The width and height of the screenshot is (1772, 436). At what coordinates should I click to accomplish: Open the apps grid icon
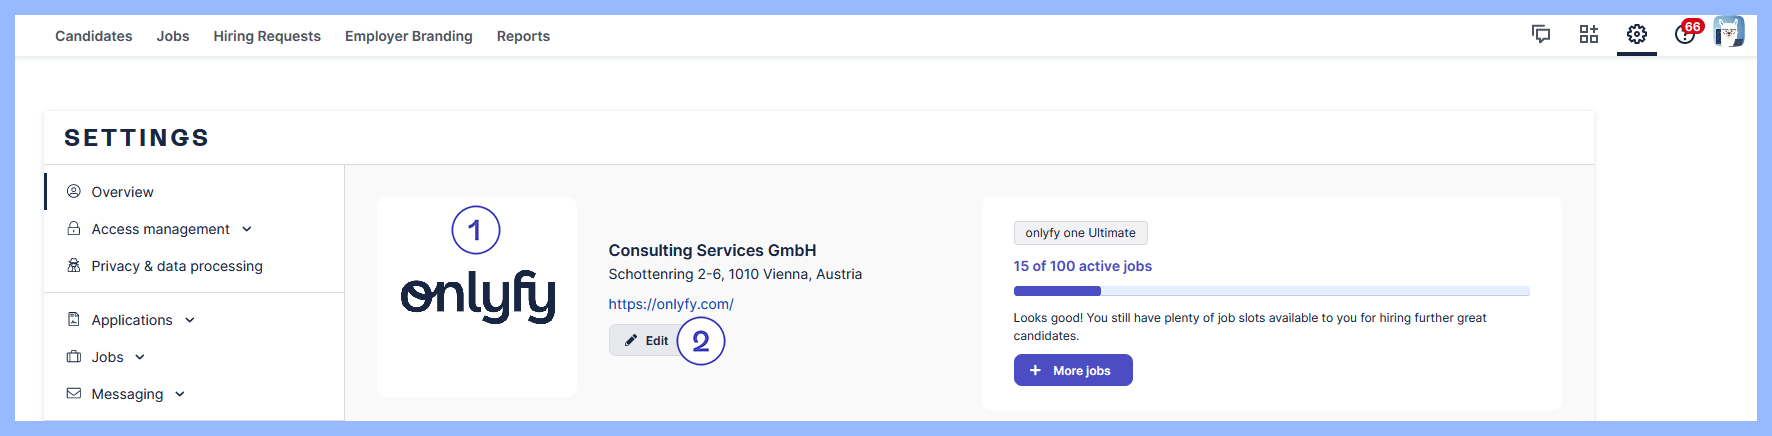click(1589, 35)
